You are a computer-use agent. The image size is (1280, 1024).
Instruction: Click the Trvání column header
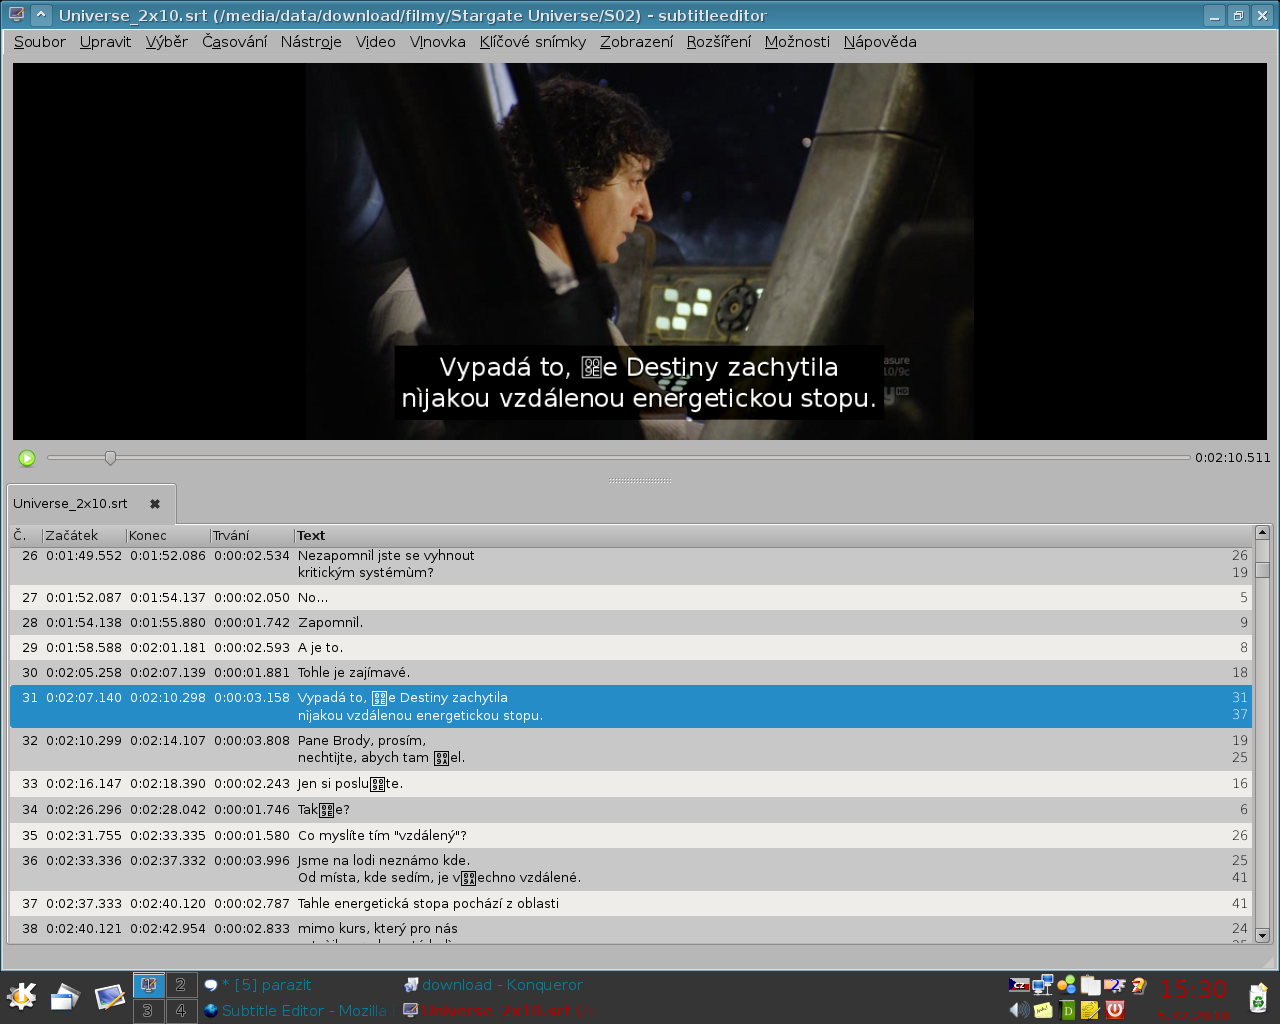coord(252,536)
